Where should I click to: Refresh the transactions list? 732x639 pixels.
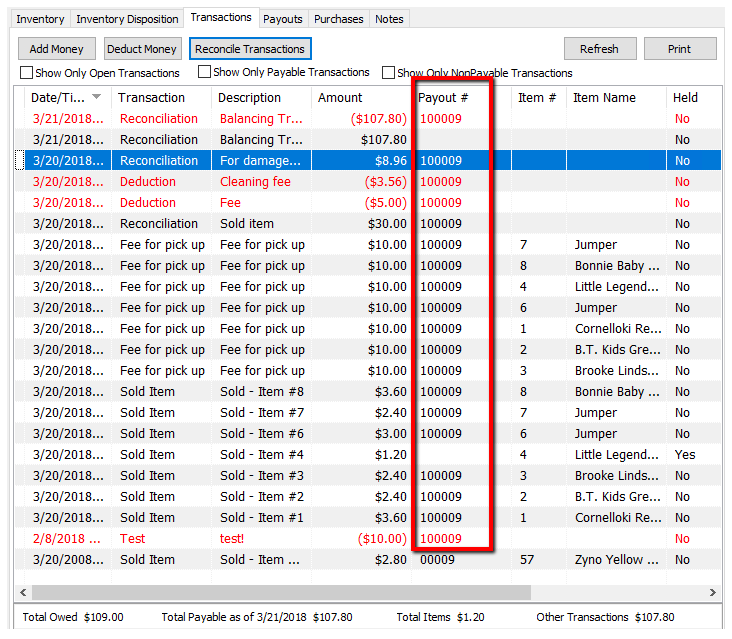pyautogui.click(x=599, y=49)
